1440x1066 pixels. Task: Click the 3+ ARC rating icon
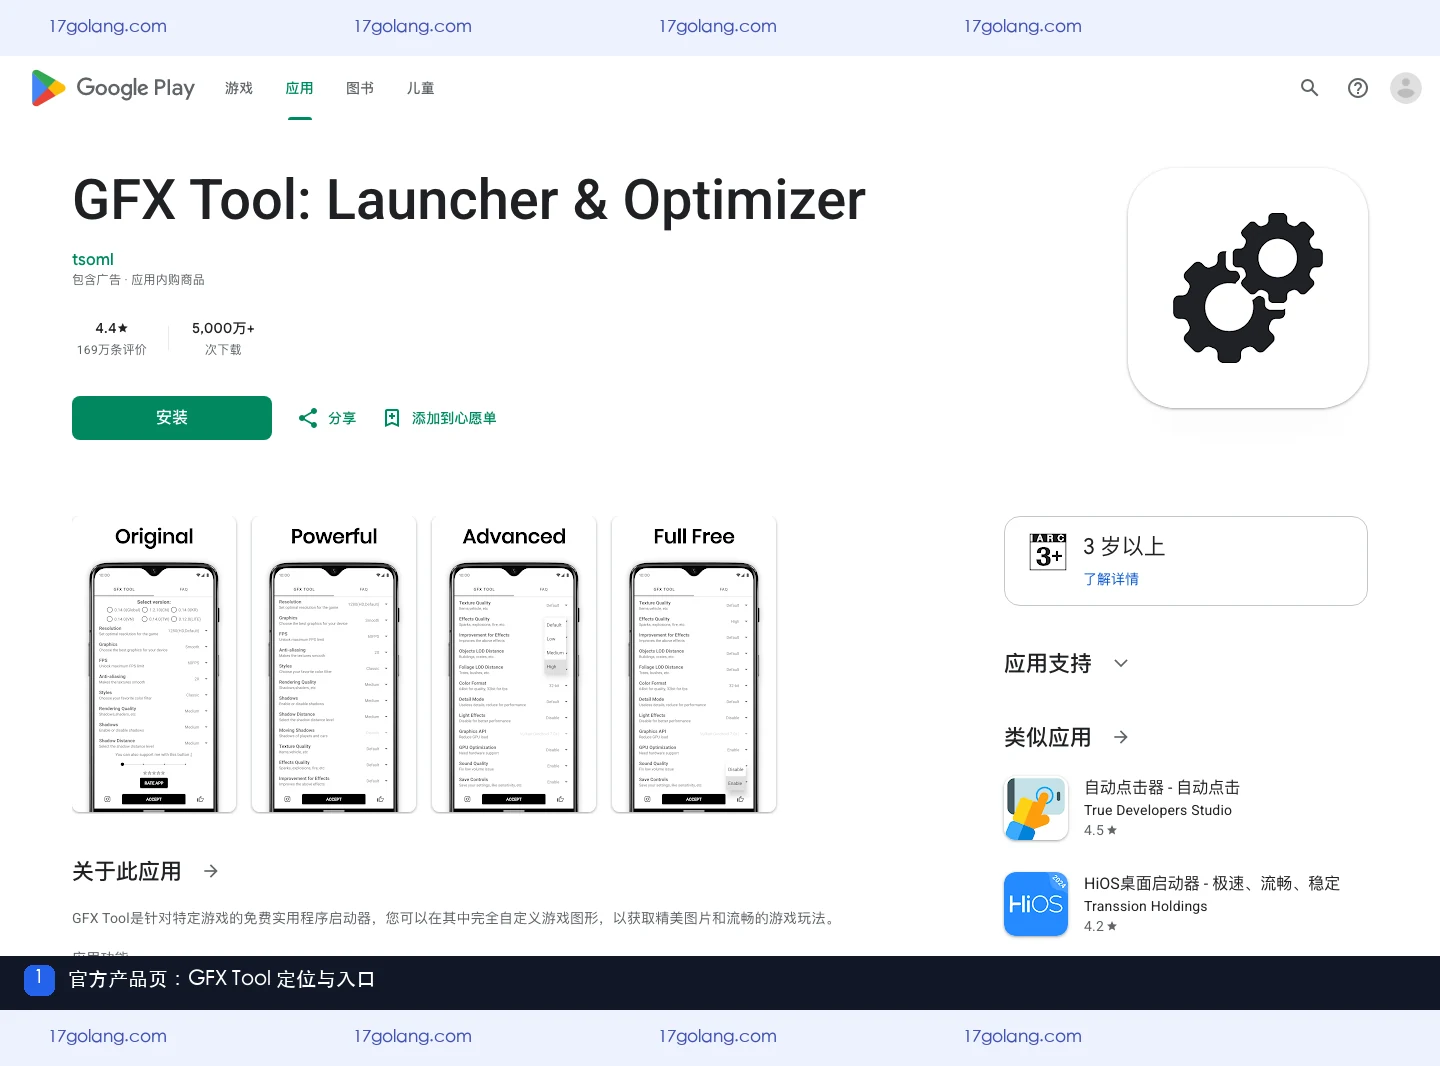(1048, 551)
